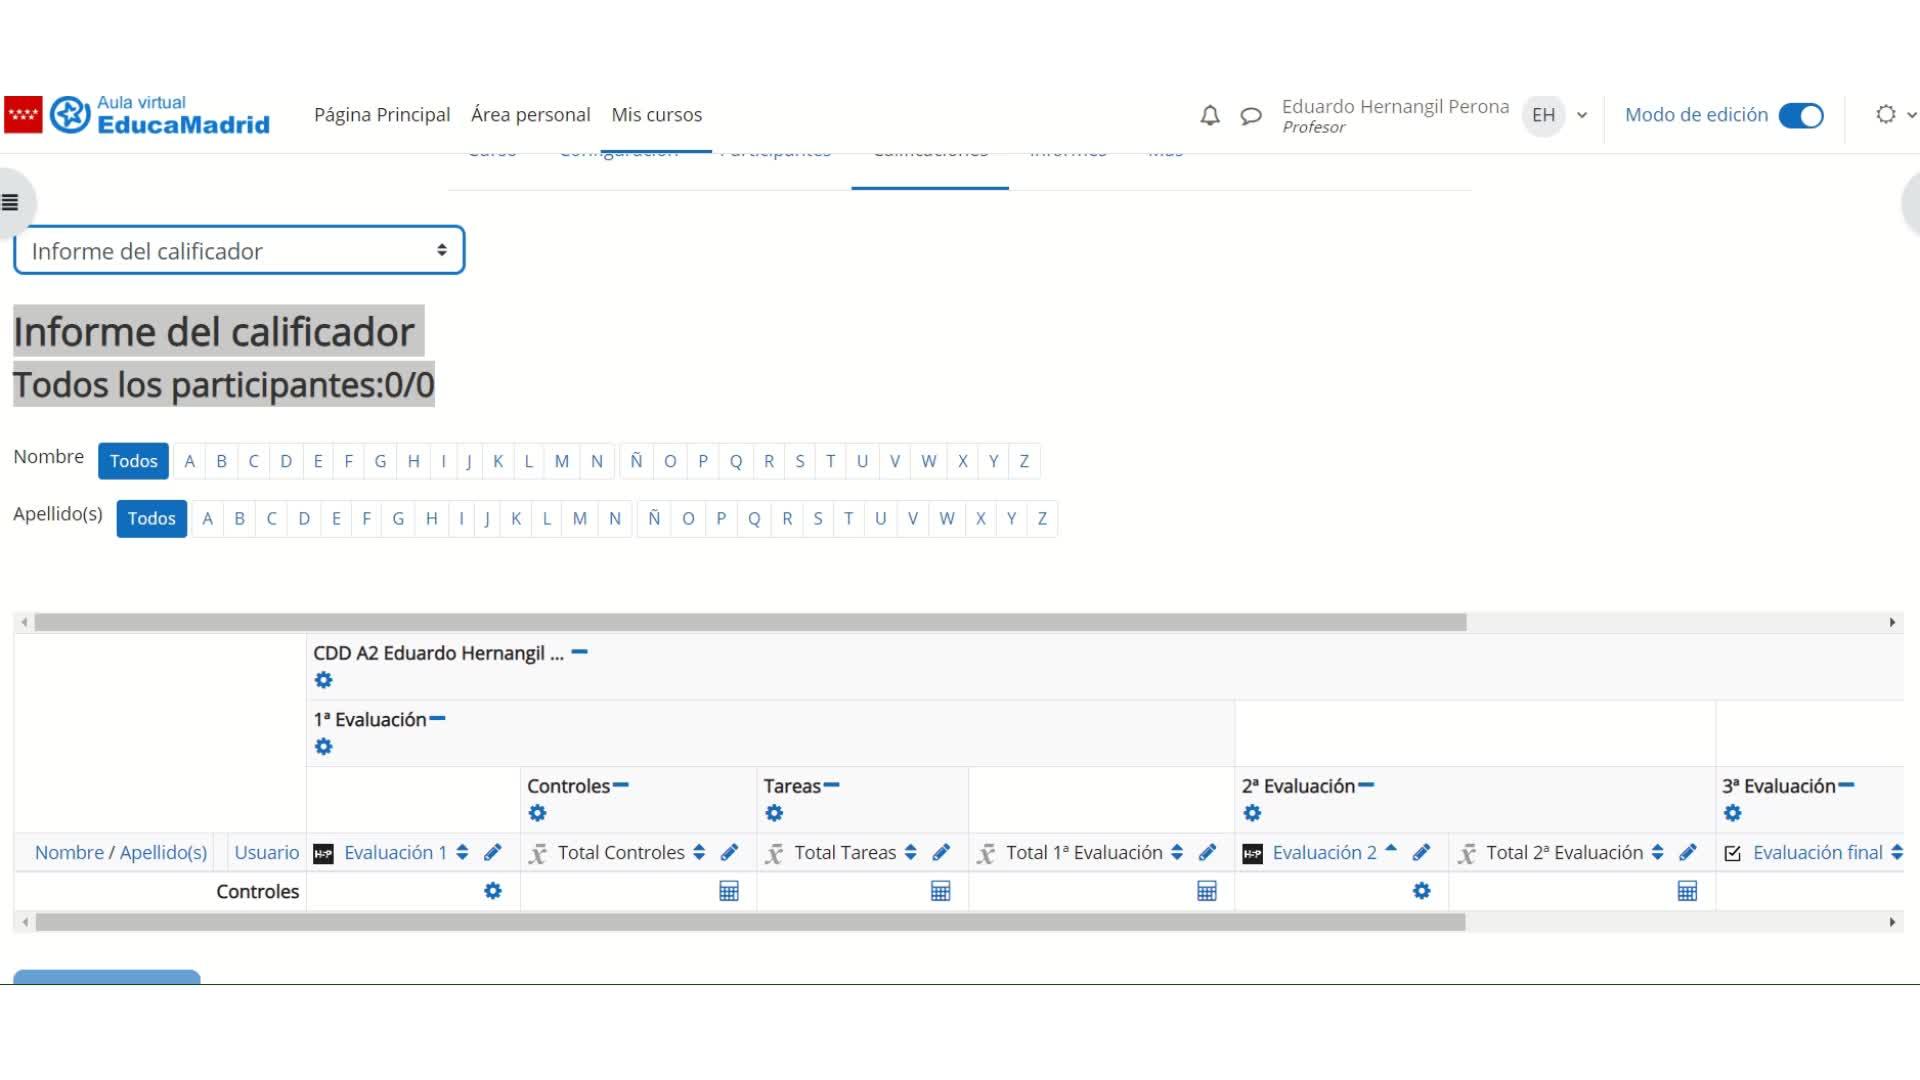Open the notifications bell icon
Screen dimensions: 1920x1080
1210,116
